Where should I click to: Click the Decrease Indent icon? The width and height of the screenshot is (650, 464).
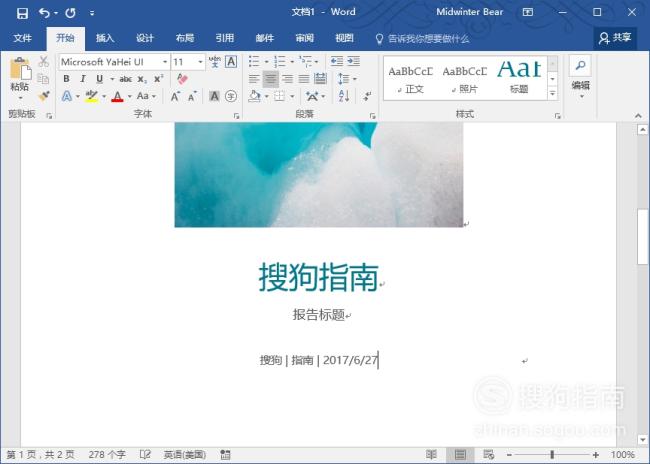click(337, 62)
